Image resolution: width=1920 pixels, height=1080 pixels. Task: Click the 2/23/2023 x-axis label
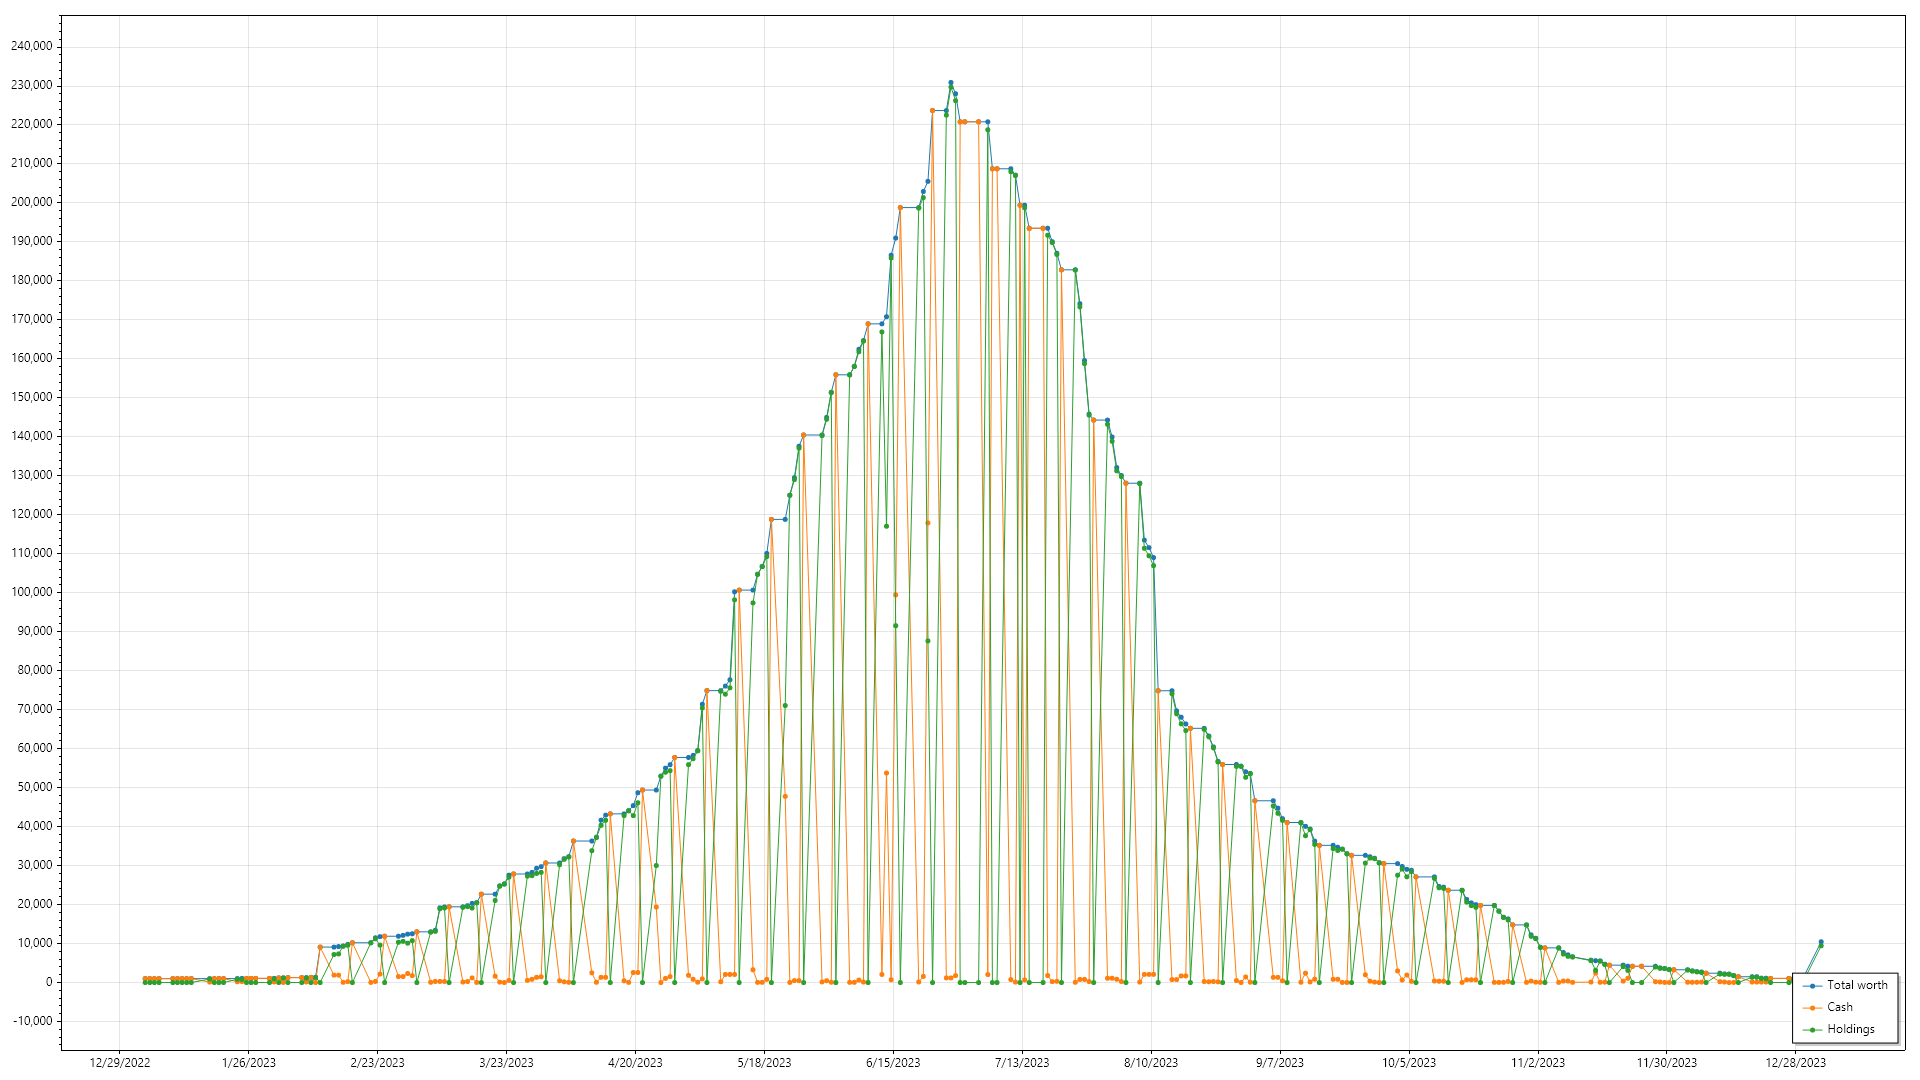377,1063
